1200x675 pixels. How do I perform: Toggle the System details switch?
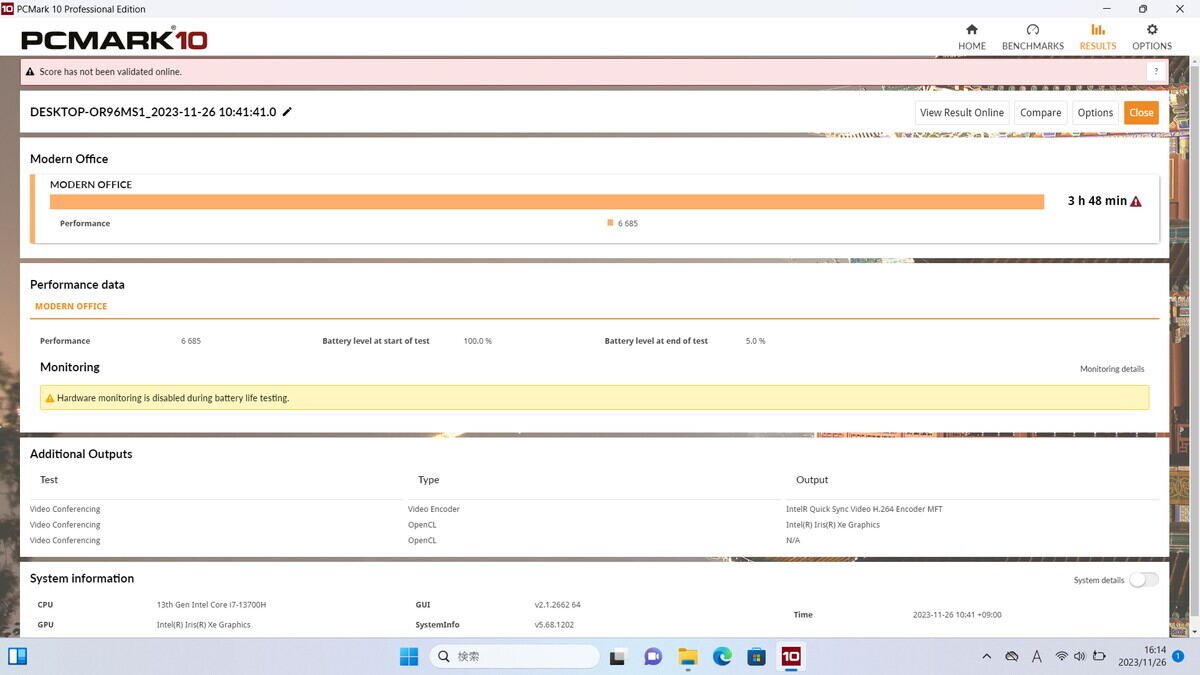1144,580
